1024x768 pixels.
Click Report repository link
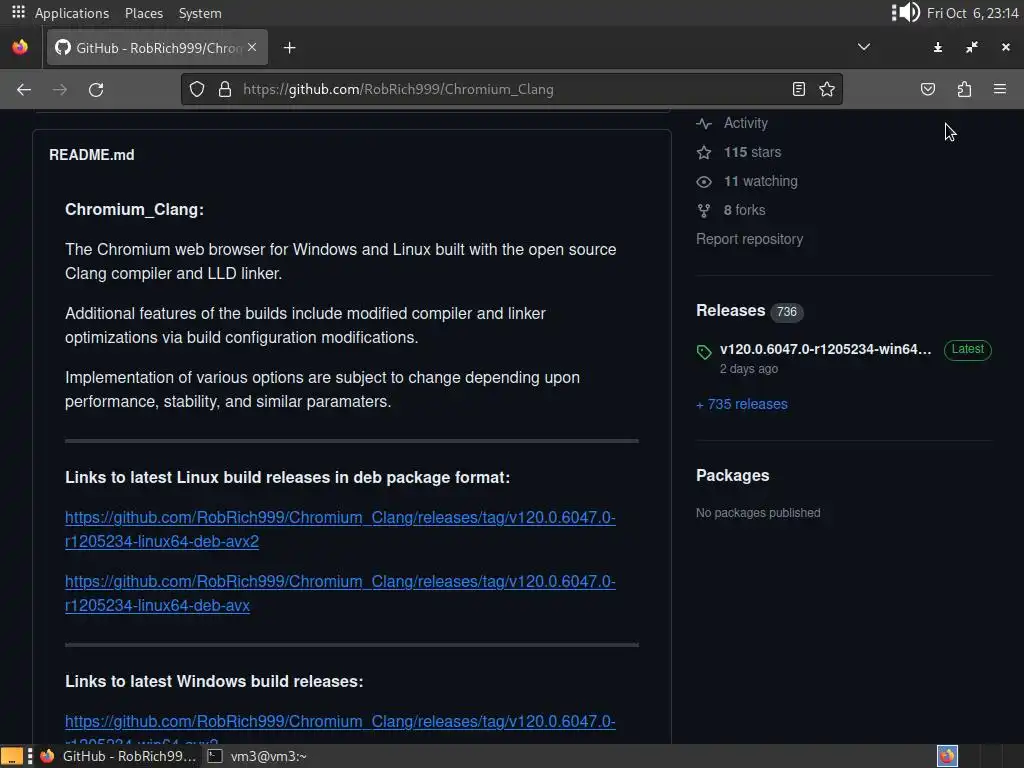tap(749, 239)
